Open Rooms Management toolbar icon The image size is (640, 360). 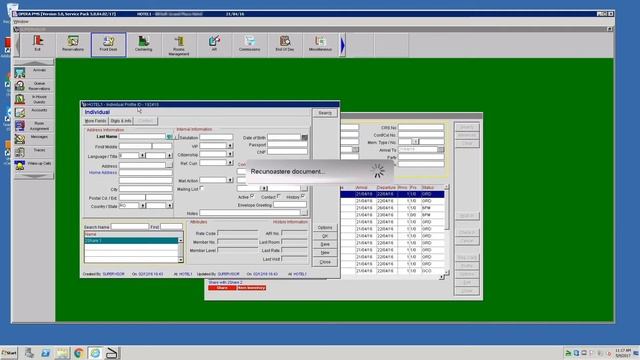(x=179, y=44)
